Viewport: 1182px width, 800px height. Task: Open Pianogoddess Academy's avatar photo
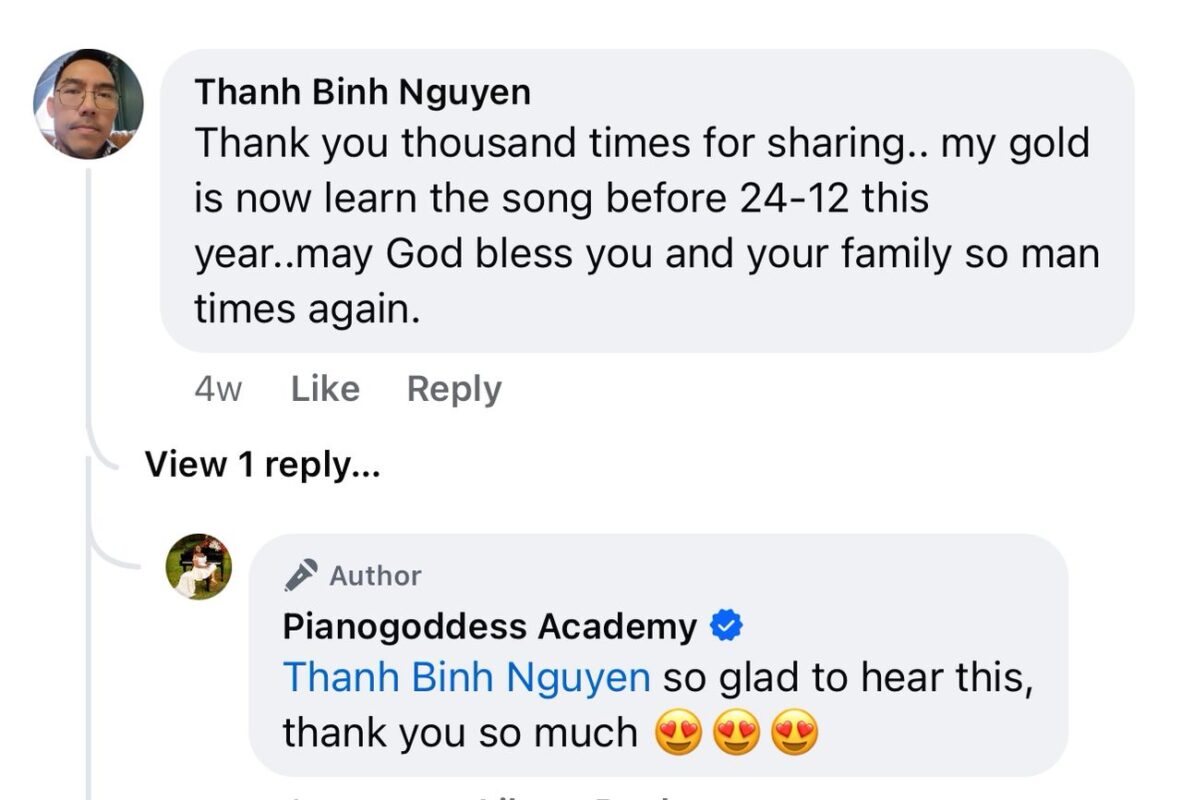pyautogui.click(x=198, y=567)
